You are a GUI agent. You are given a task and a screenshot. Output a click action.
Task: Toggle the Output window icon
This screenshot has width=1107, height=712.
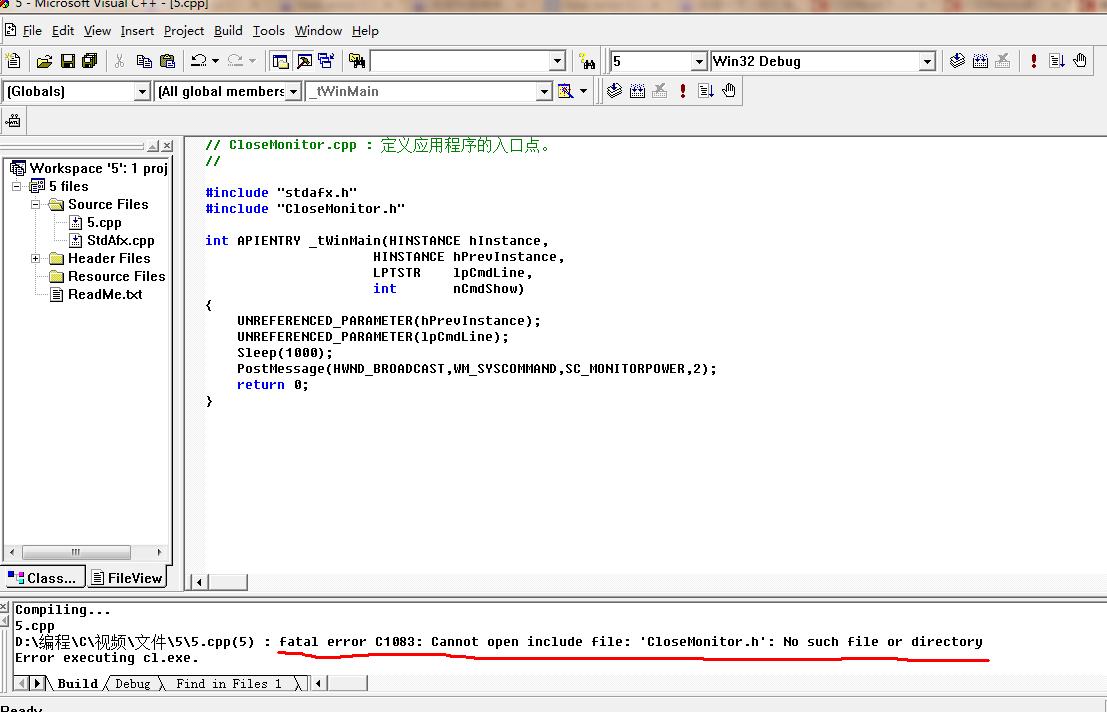pyautogui.click(x=304, y=61)
